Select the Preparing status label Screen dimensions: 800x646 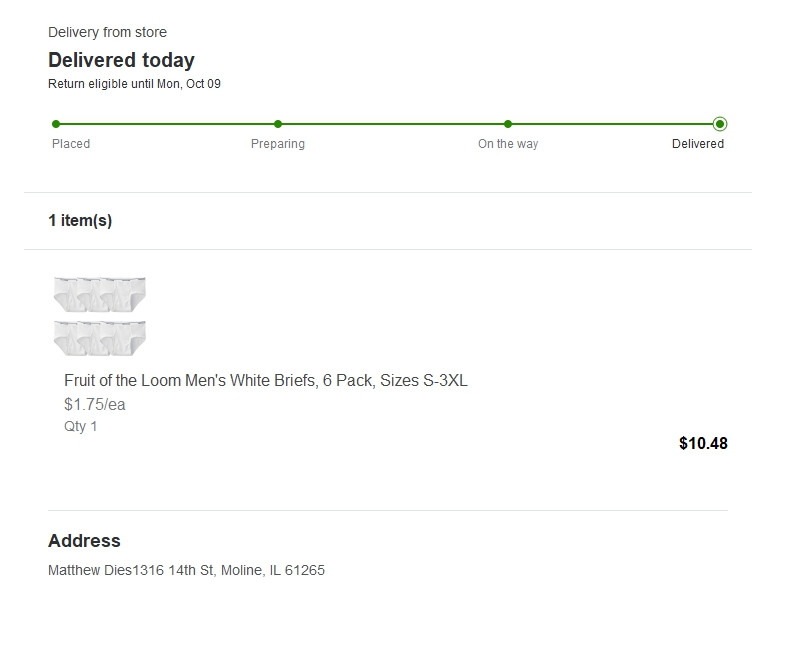tap(278, 144)
